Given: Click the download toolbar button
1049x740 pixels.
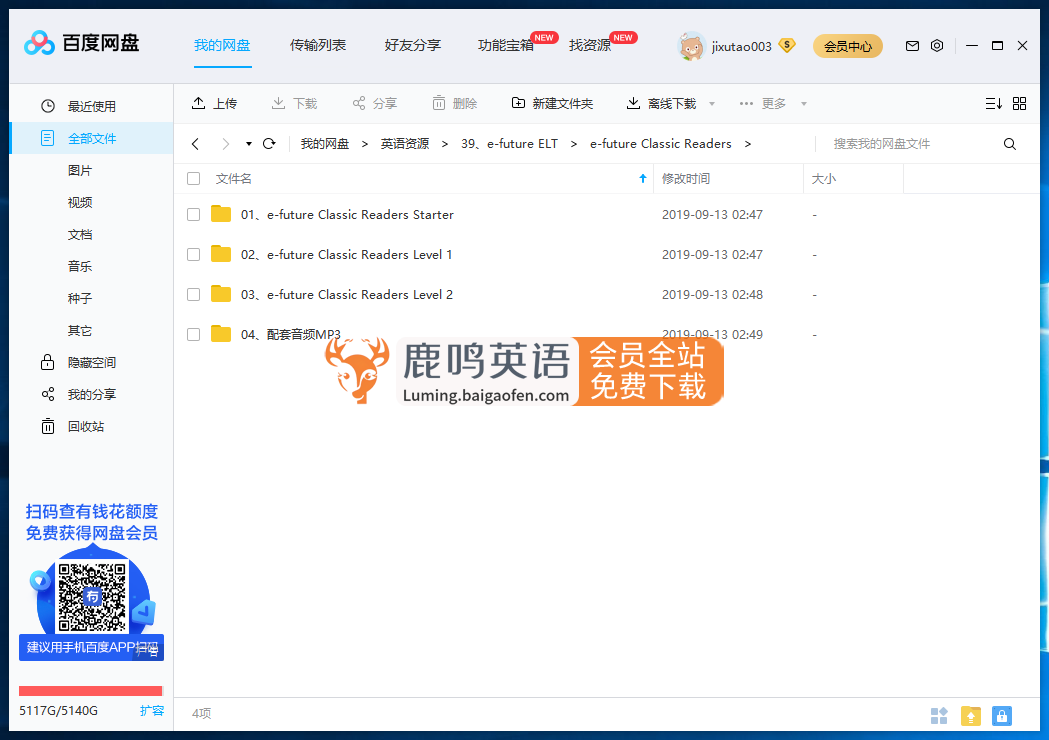Looking at the screenshot, I should point(294,103).
